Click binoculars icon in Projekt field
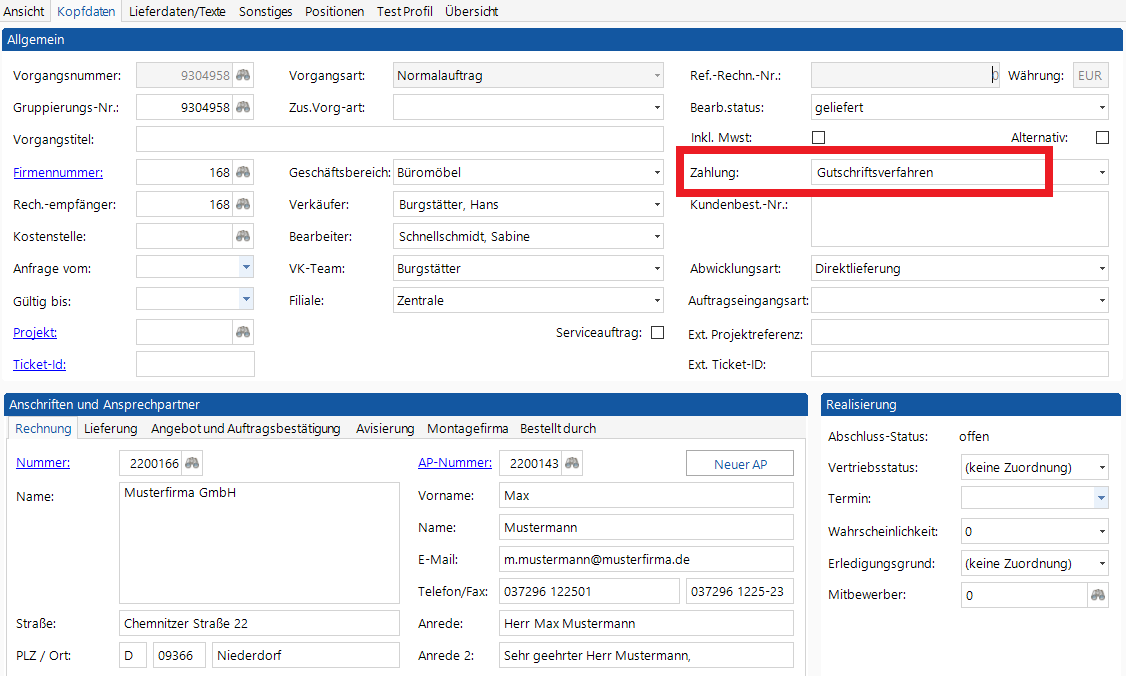 point(243,332)
